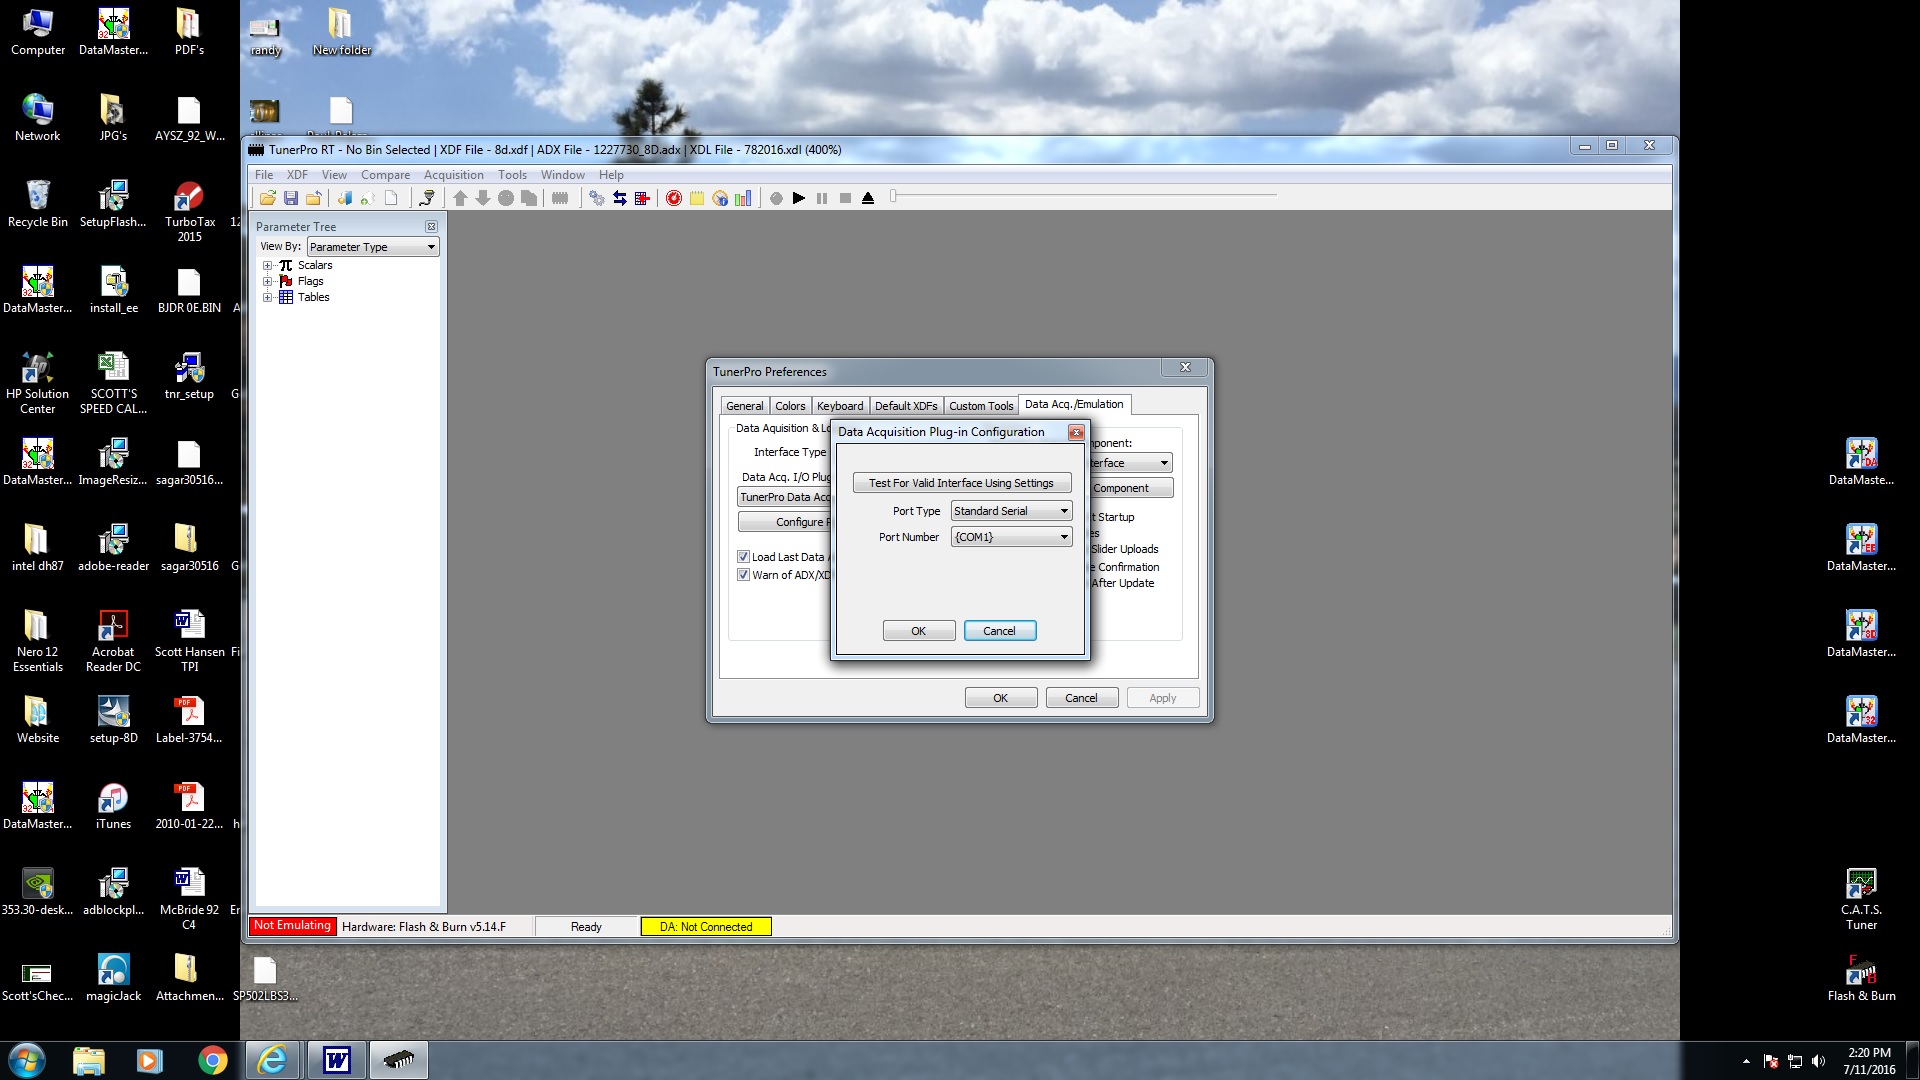Click the yellow notepad icon
1920x1080 pixels.
pos(697,198)
